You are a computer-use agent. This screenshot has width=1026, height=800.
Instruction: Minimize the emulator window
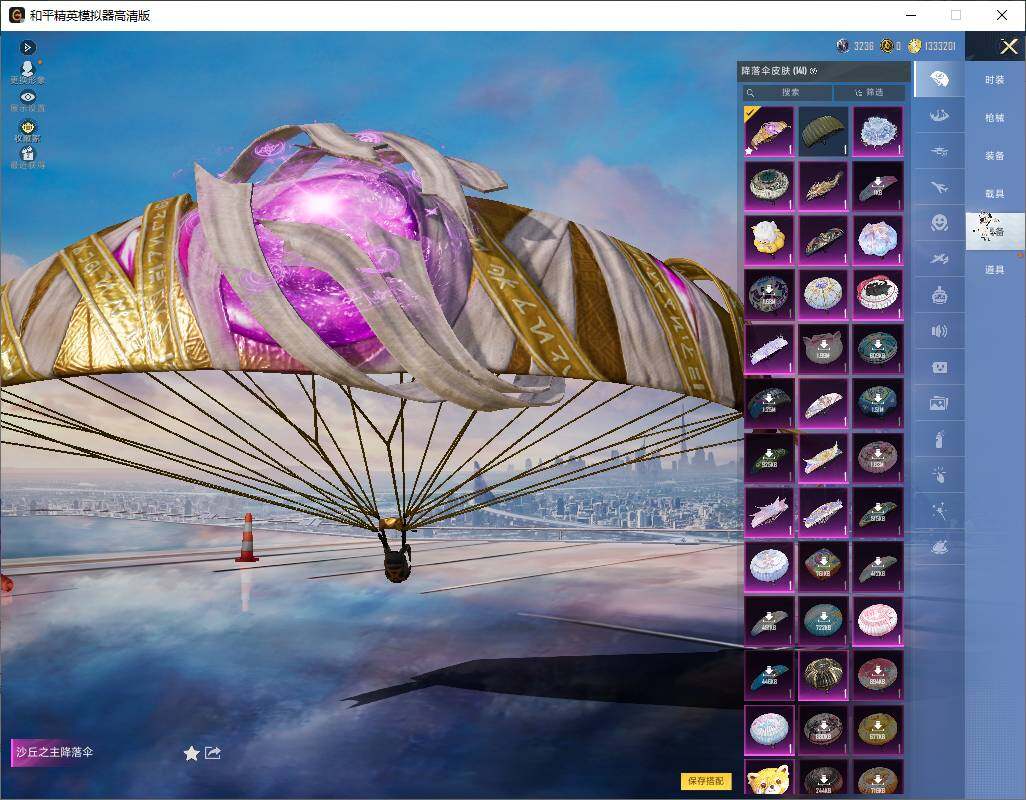coord(911,15)
